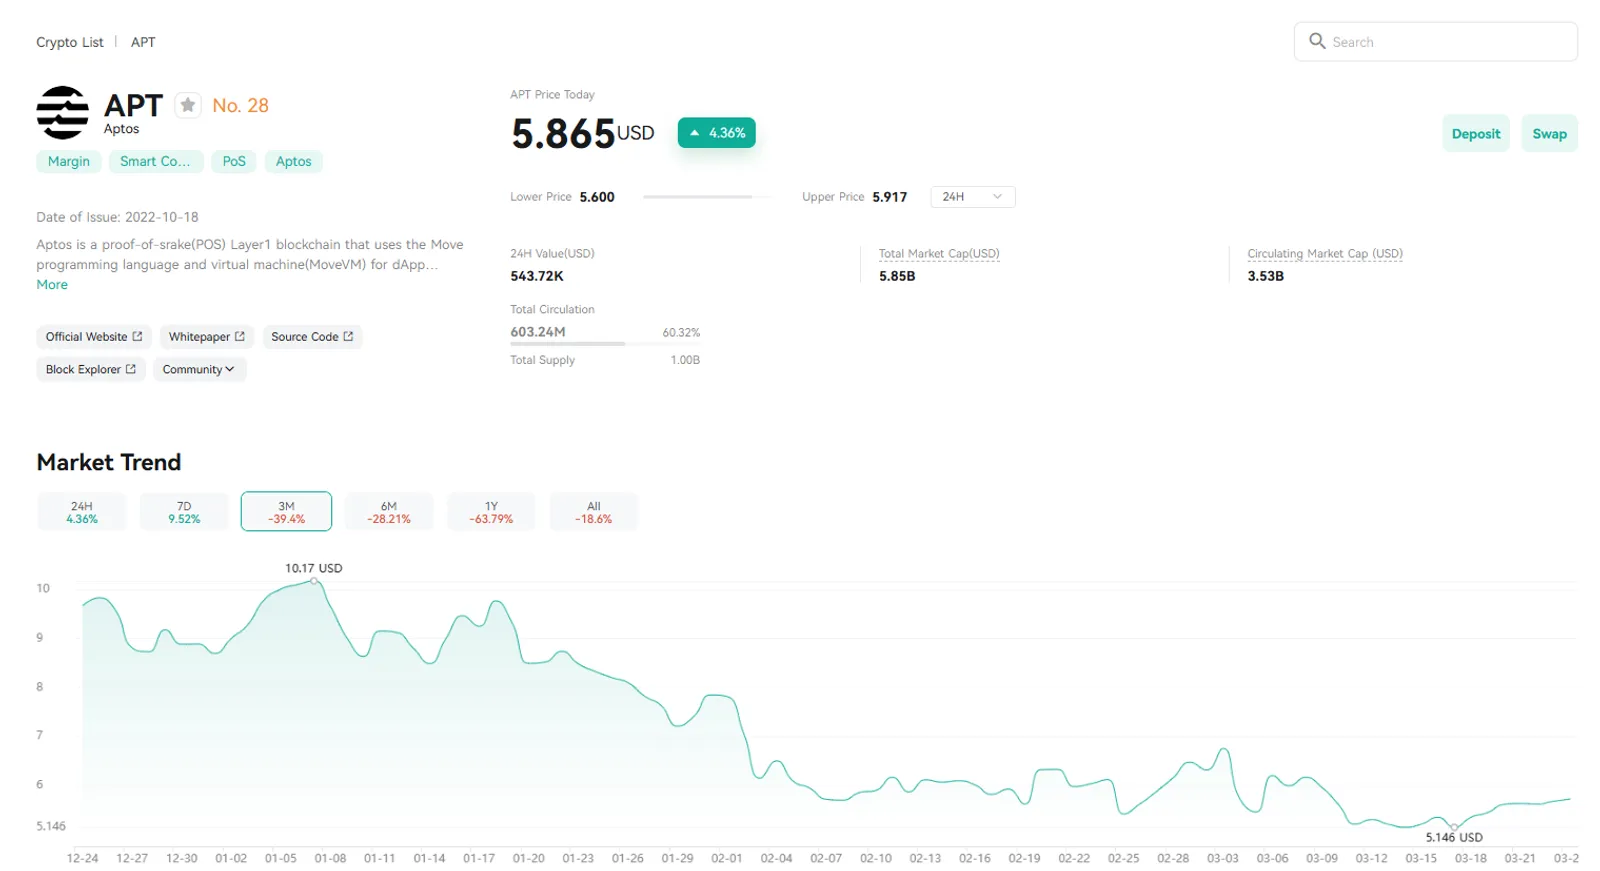The image size is (1600, 871).
Task: Click the Date of Issue: 2022-10-18 text
Action: (117, 217)
